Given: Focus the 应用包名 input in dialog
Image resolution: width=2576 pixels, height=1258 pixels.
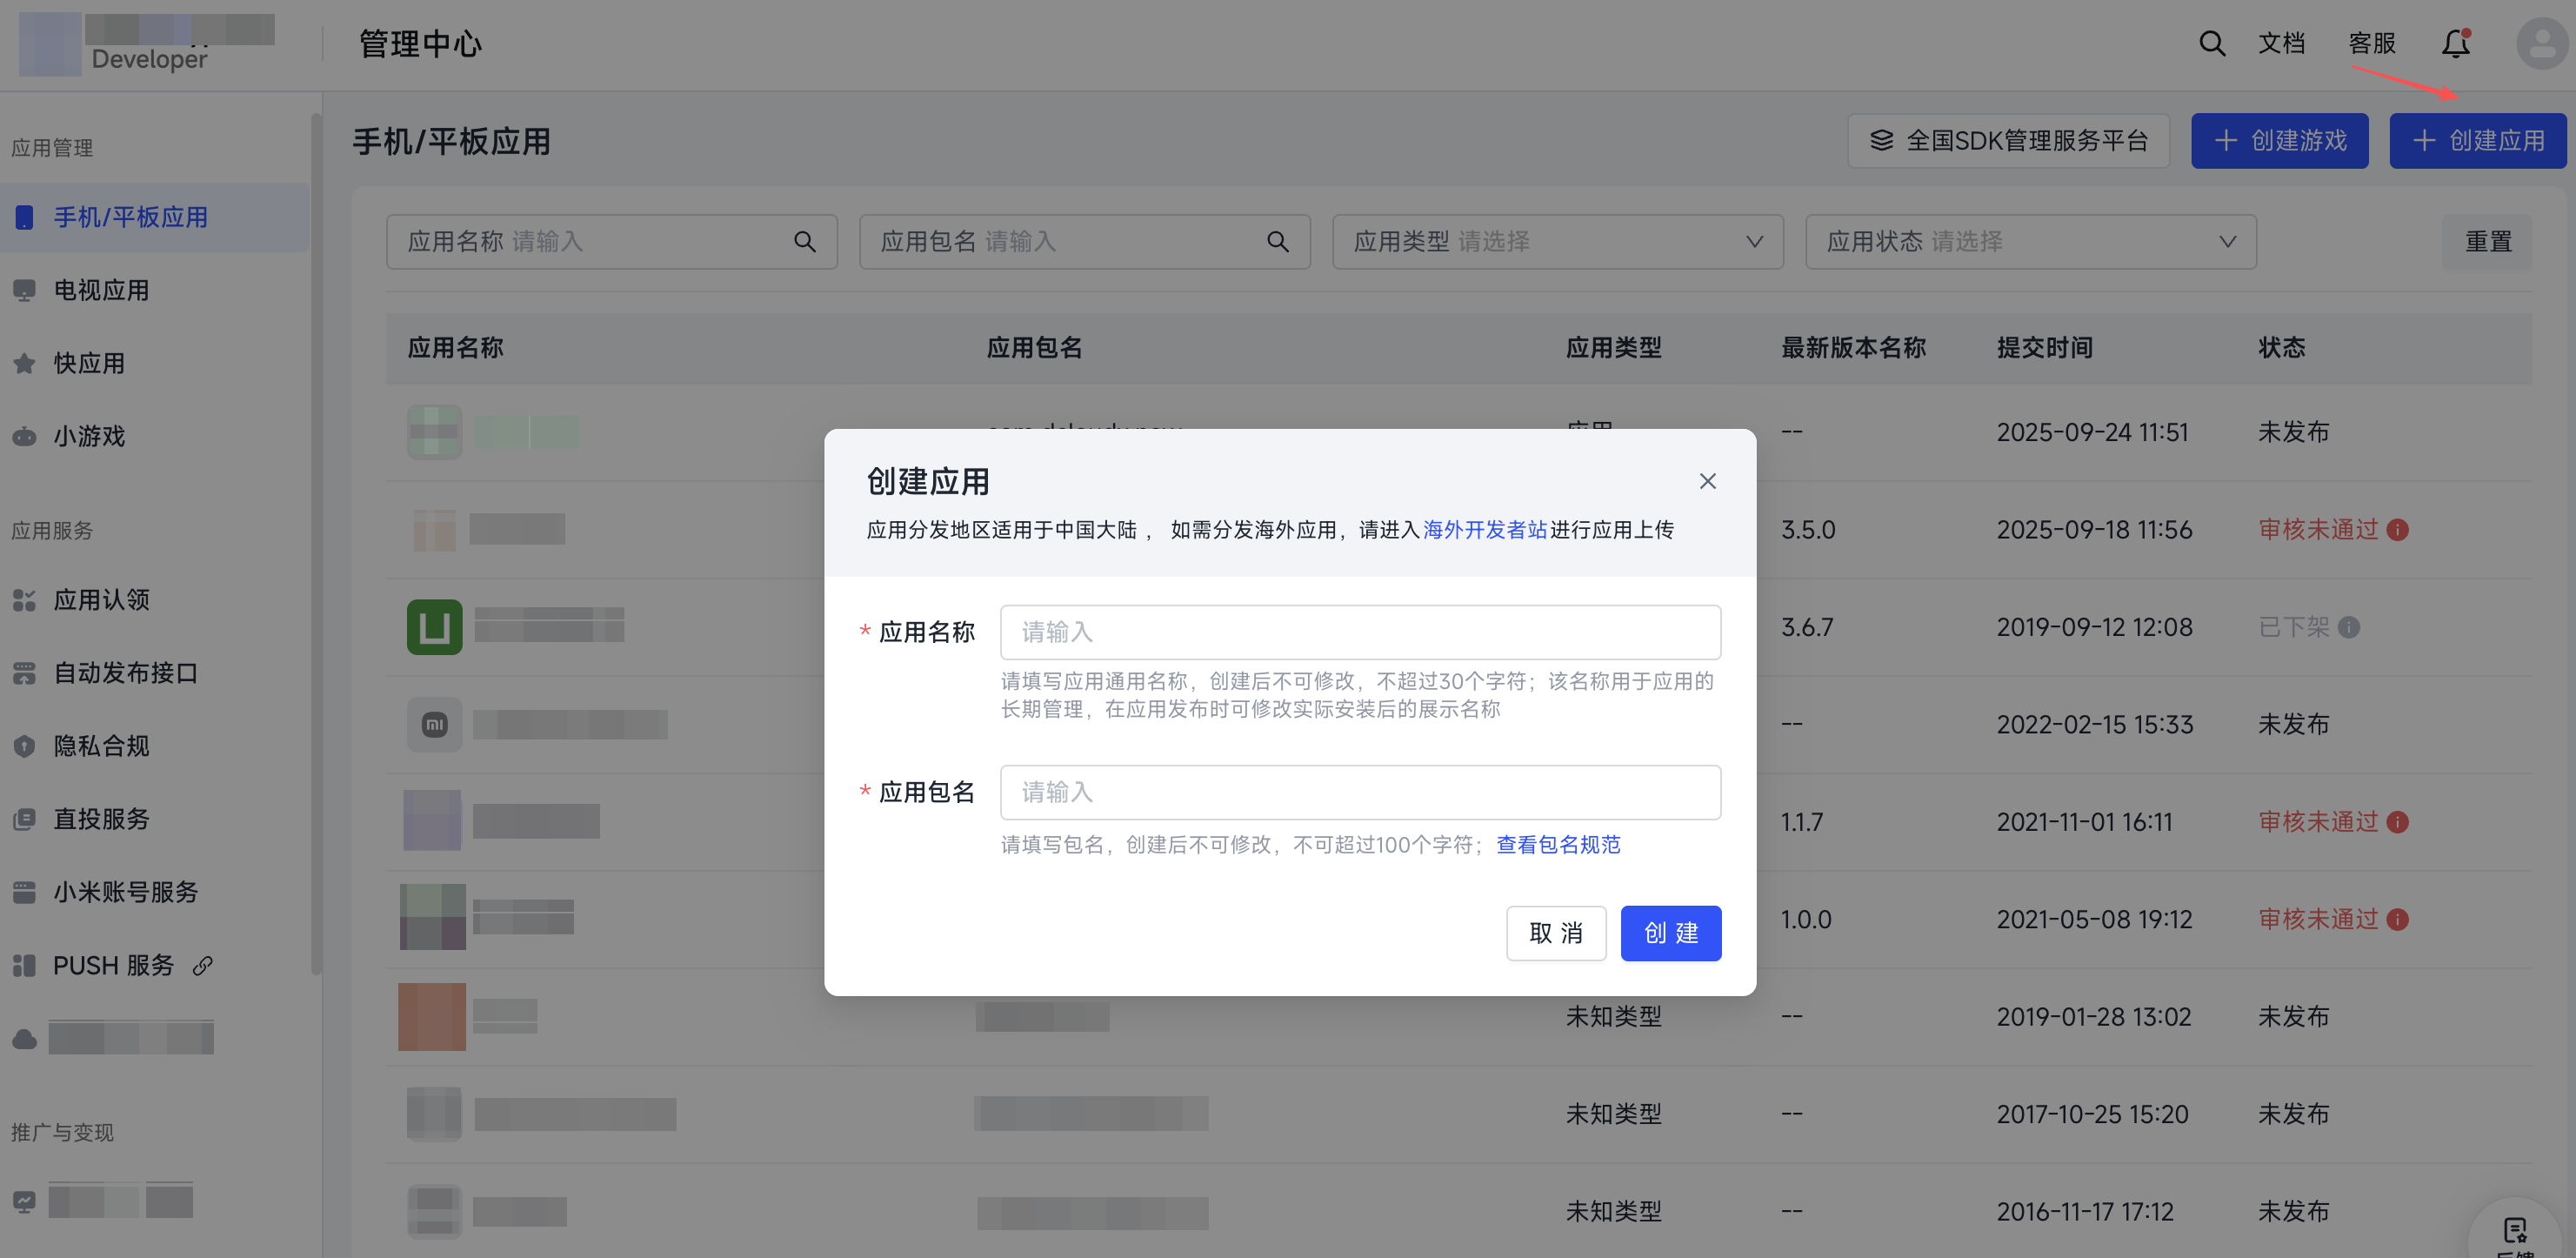Looking at the screenshot, I should [1359, 792].
